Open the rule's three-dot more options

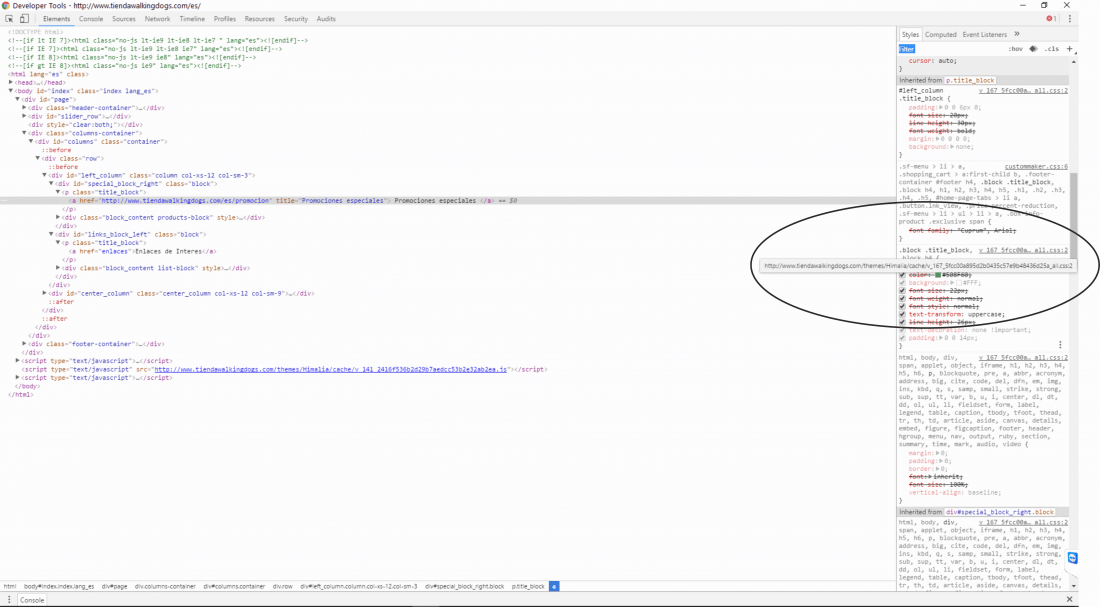click(1060, 345)
